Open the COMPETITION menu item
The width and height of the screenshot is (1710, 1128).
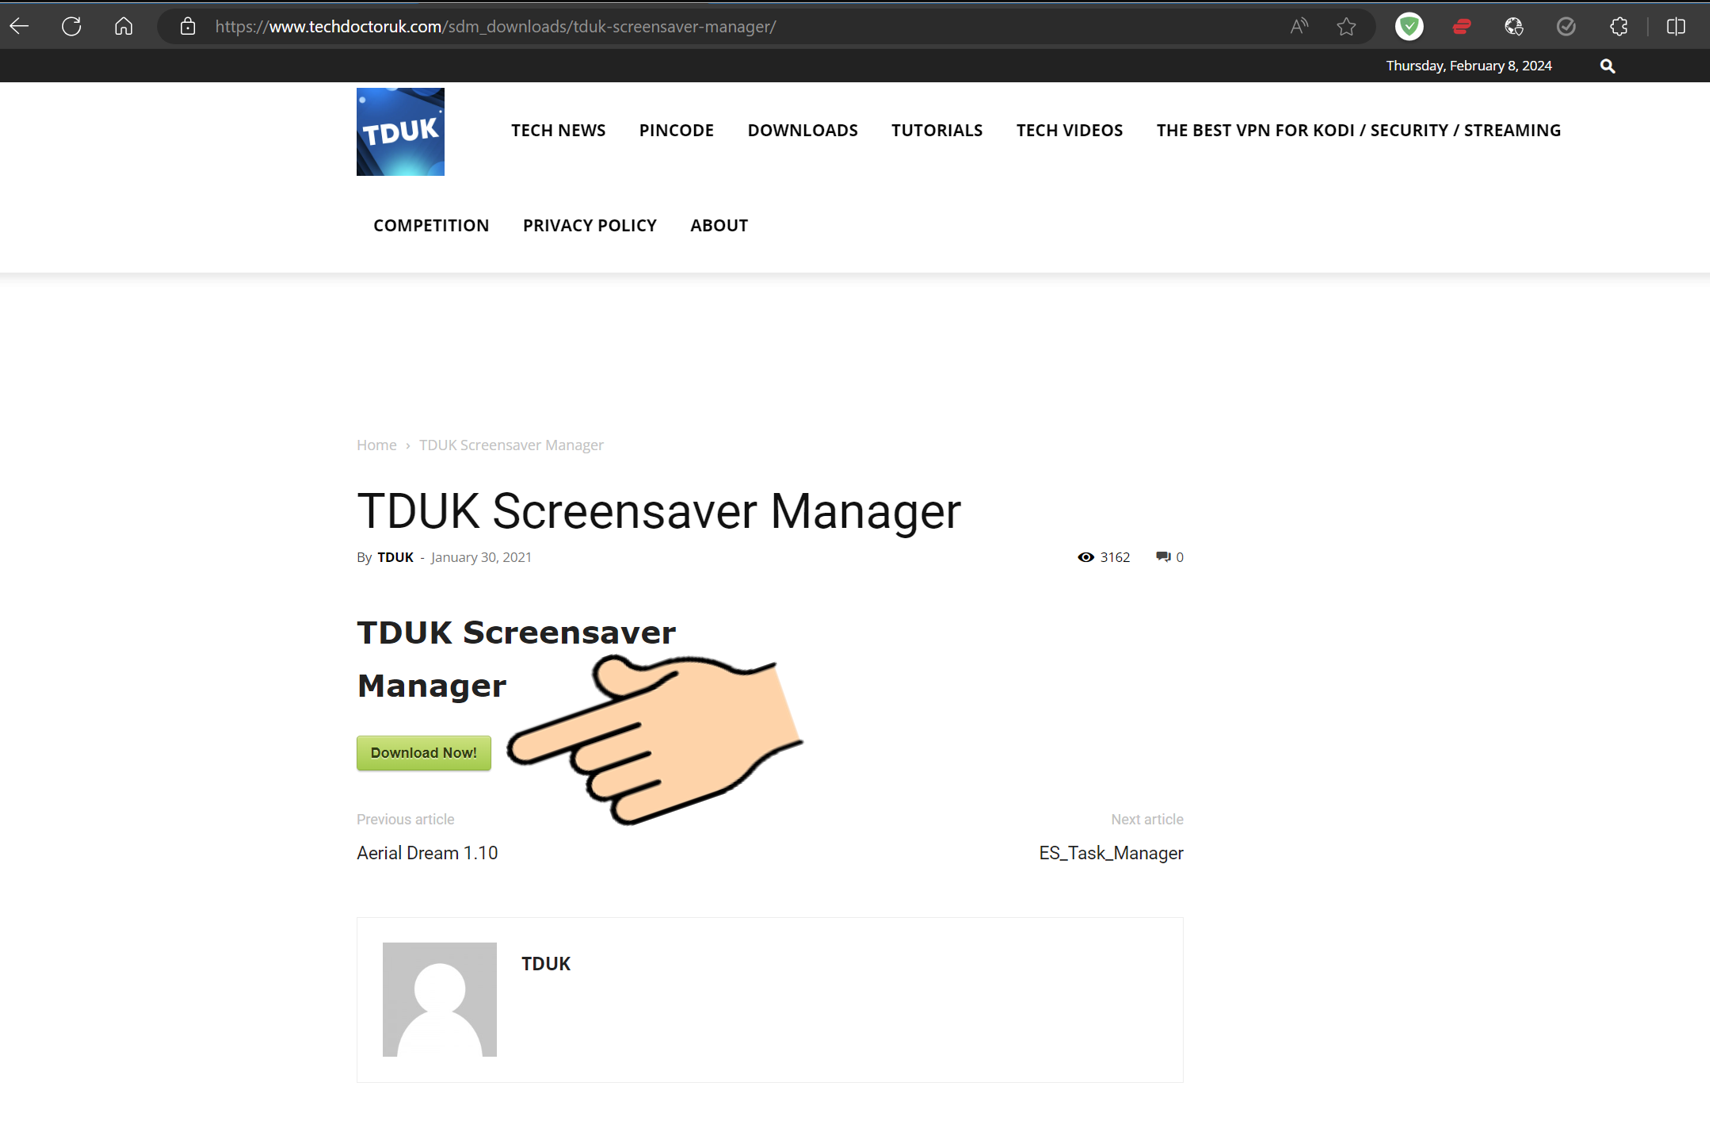click(x=431, y=225)
